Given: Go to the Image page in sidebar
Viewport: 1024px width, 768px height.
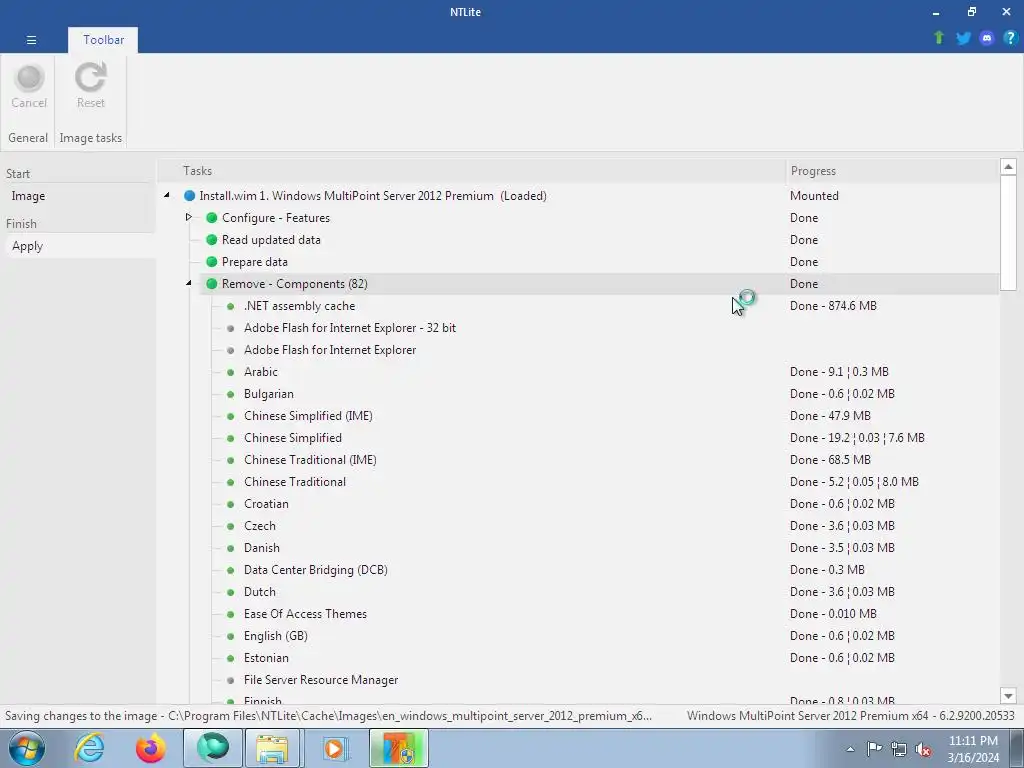Looking at the screenshot, I should pyautogui.click(x=28, y=196).
